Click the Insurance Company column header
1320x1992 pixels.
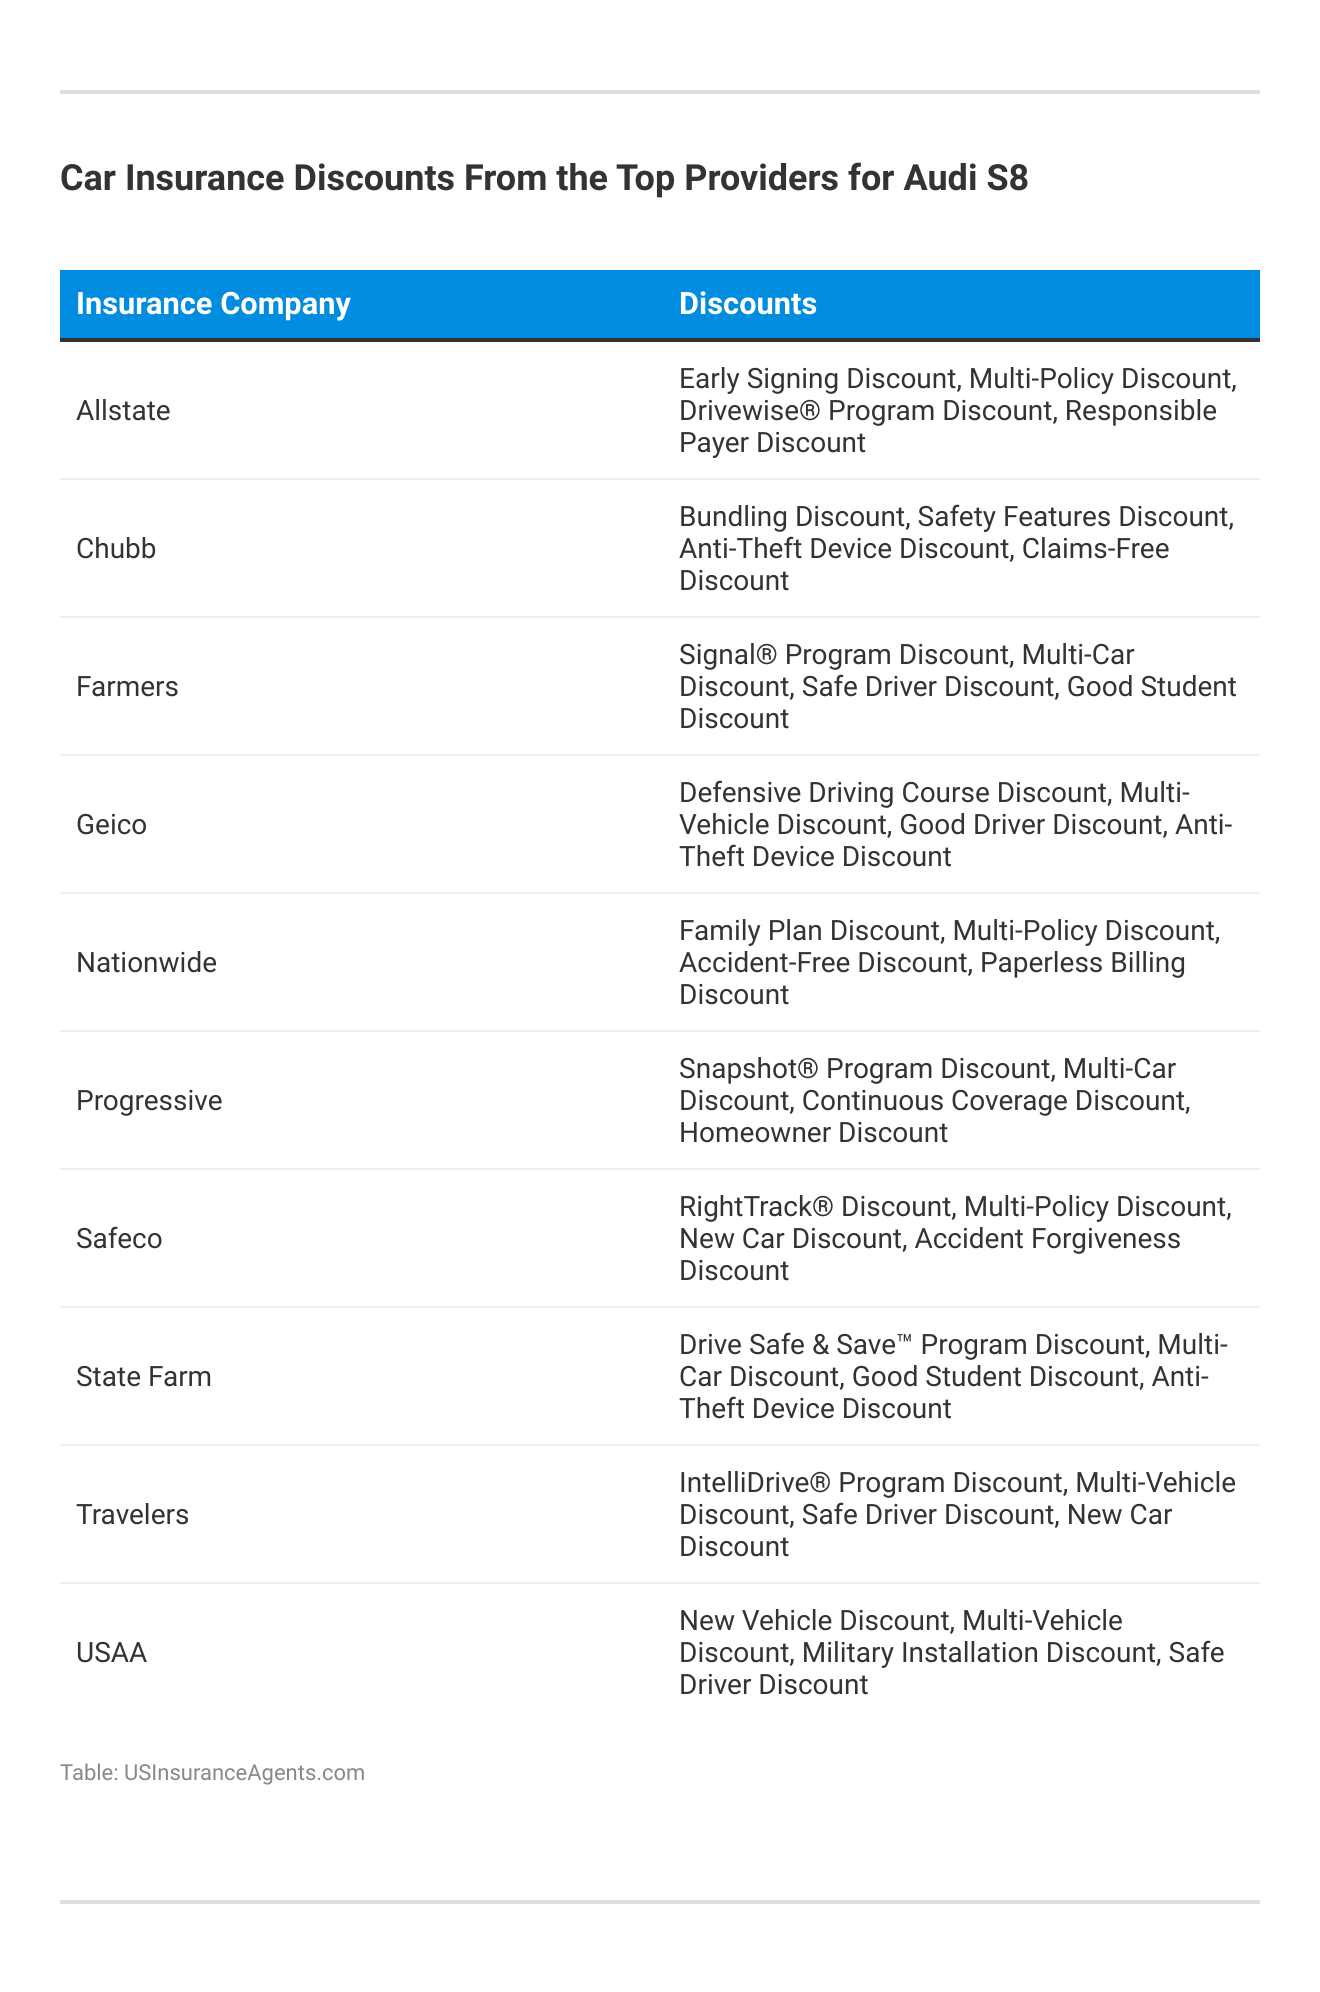213,304
